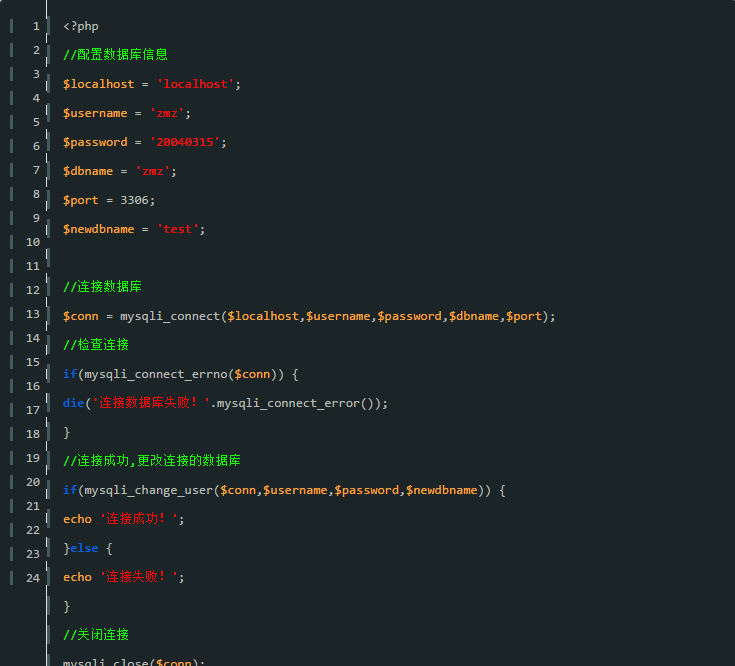Click line number 6 in the gutter
The image size is (735, 666).
[36, 146]
